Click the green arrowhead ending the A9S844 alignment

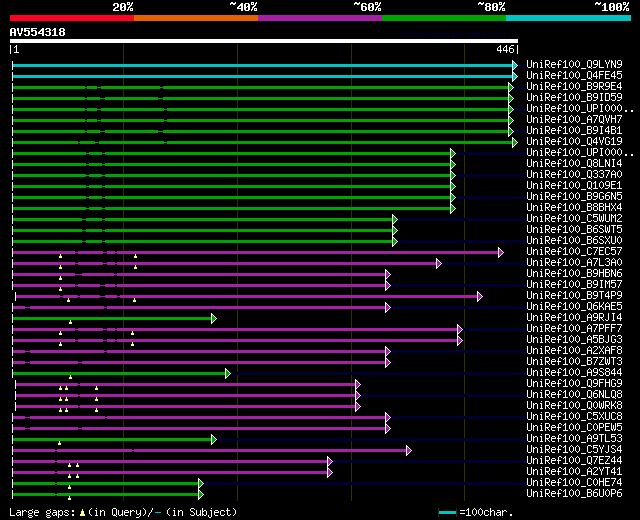[x=228, y=373]
